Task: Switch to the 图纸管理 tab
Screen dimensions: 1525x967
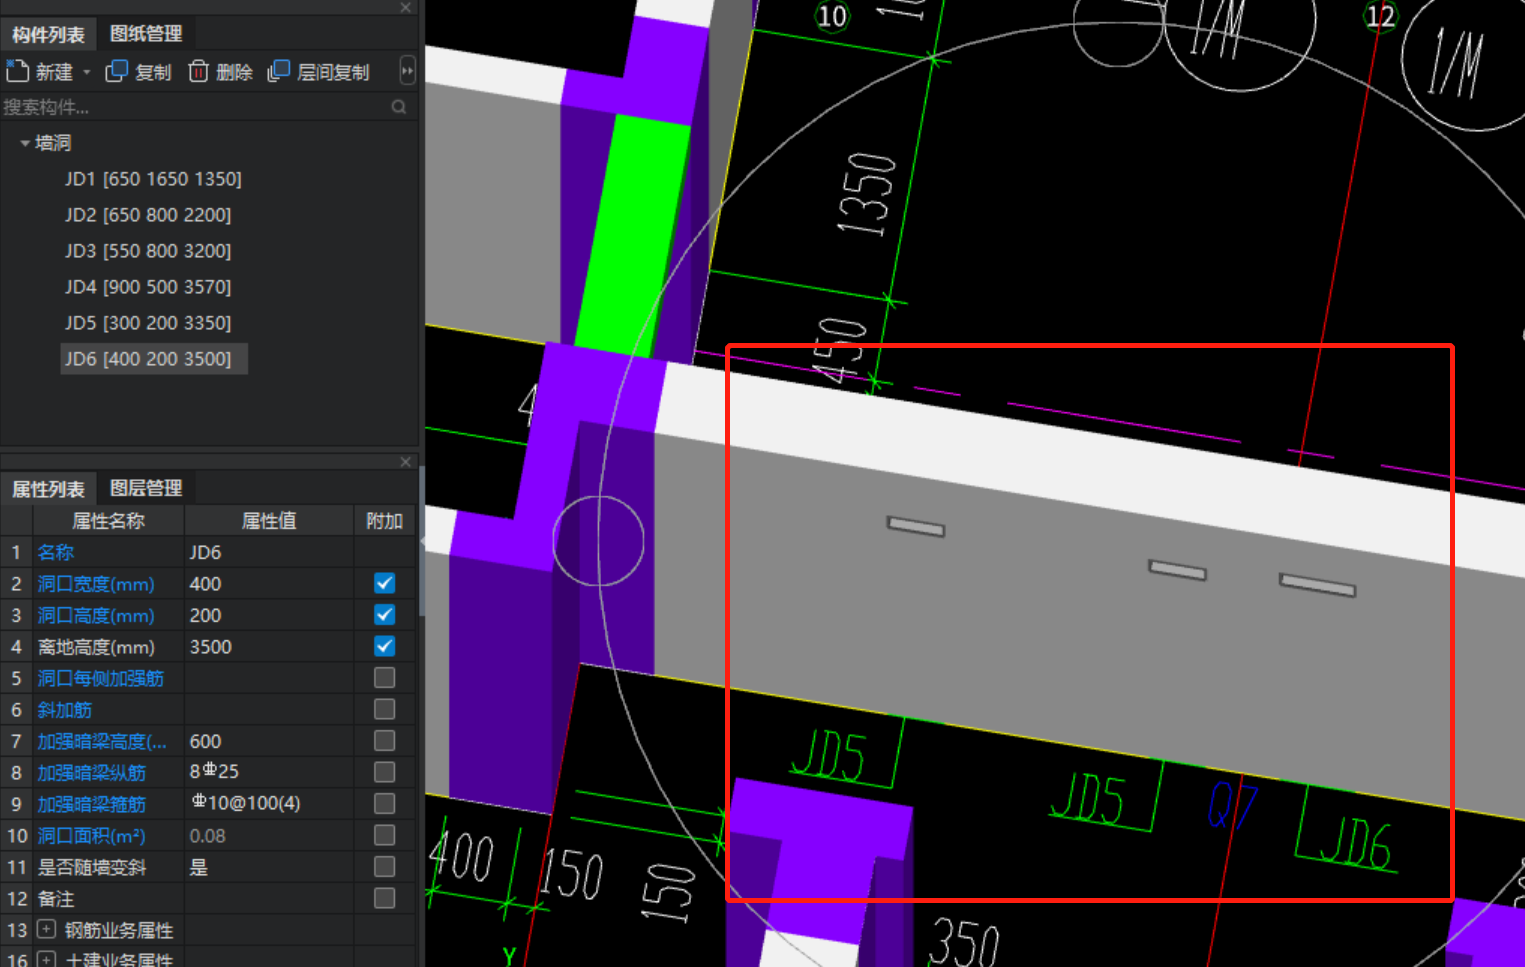Action: (146, 34)
